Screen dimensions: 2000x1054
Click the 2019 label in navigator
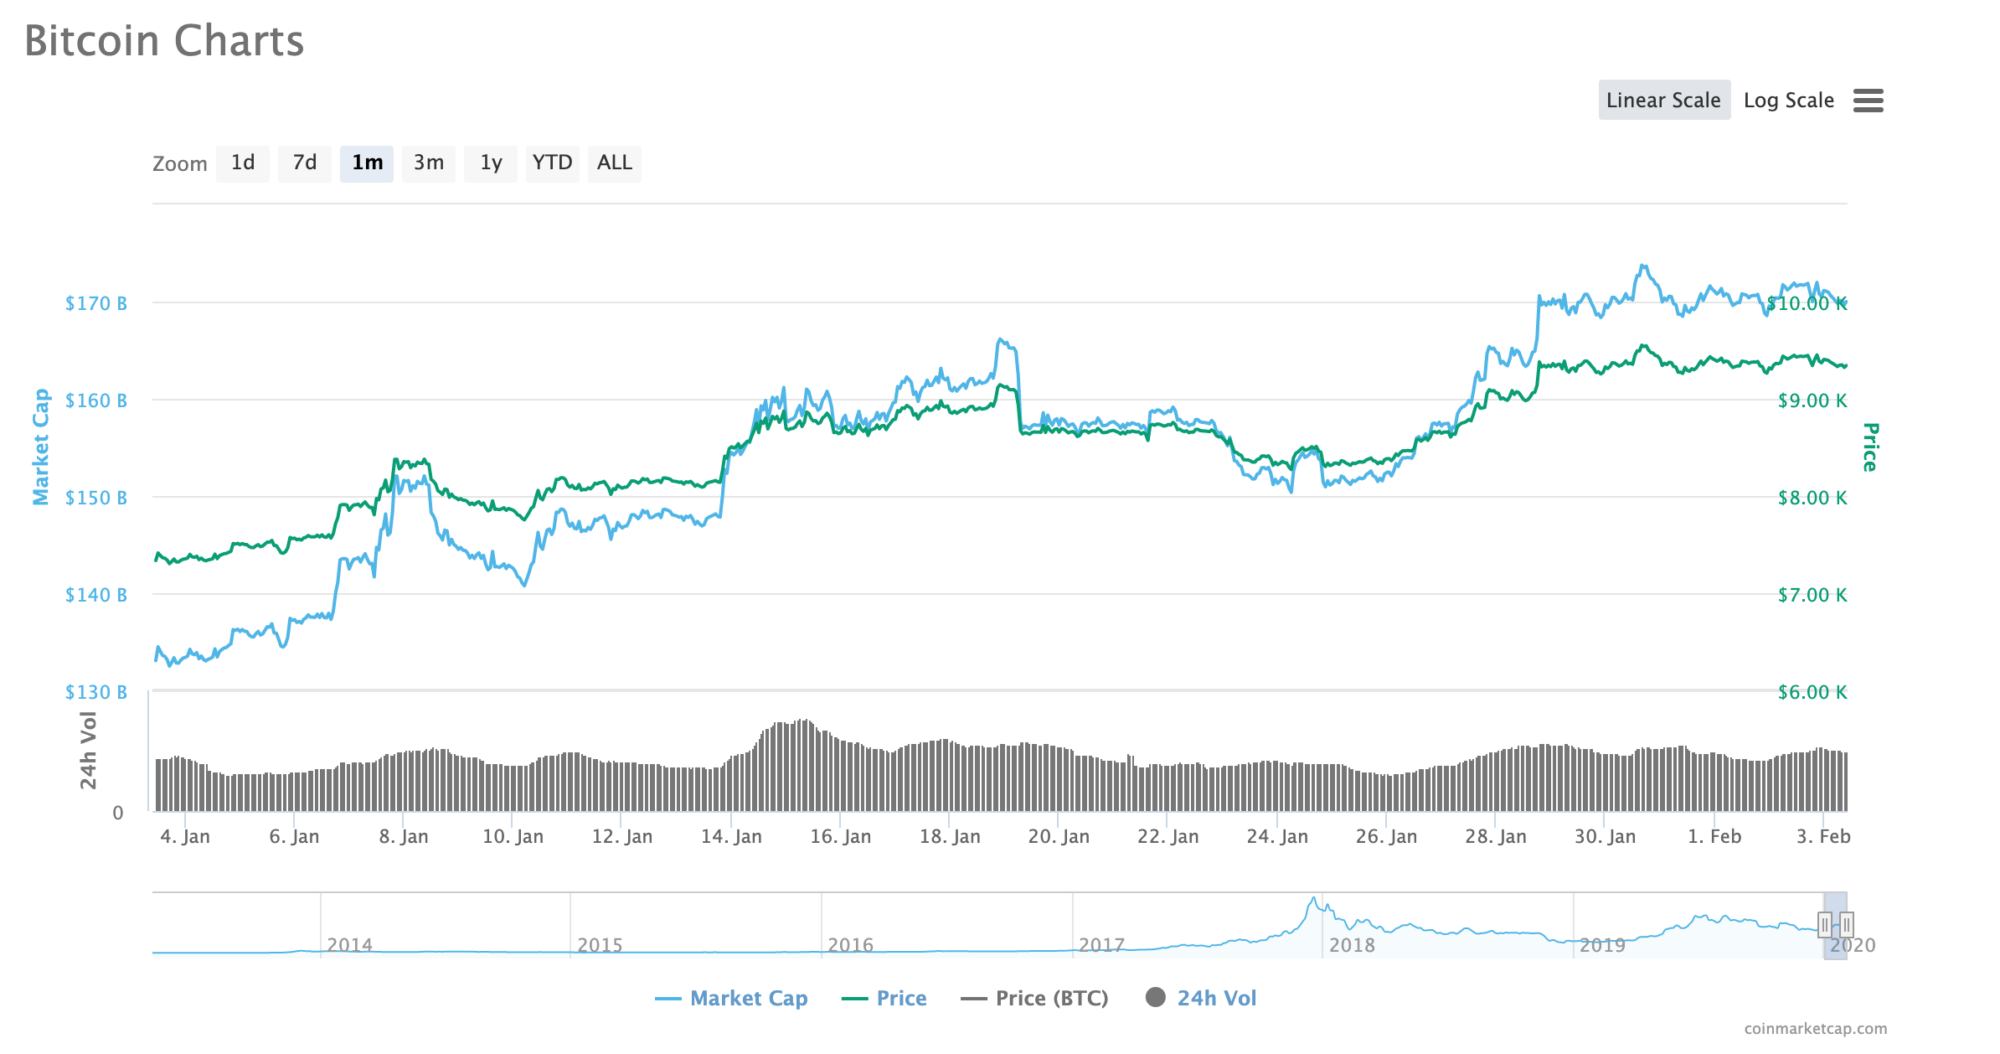[1602, 945]
